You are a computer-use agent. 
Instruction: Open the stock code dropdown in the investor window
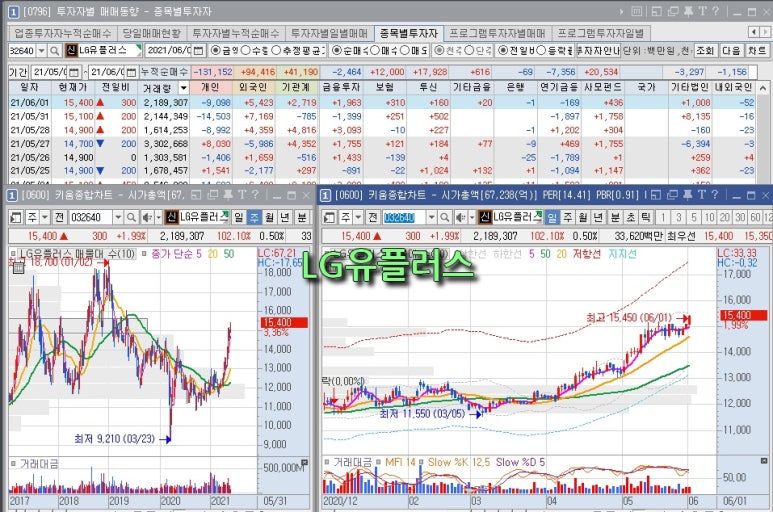[41, 51]
